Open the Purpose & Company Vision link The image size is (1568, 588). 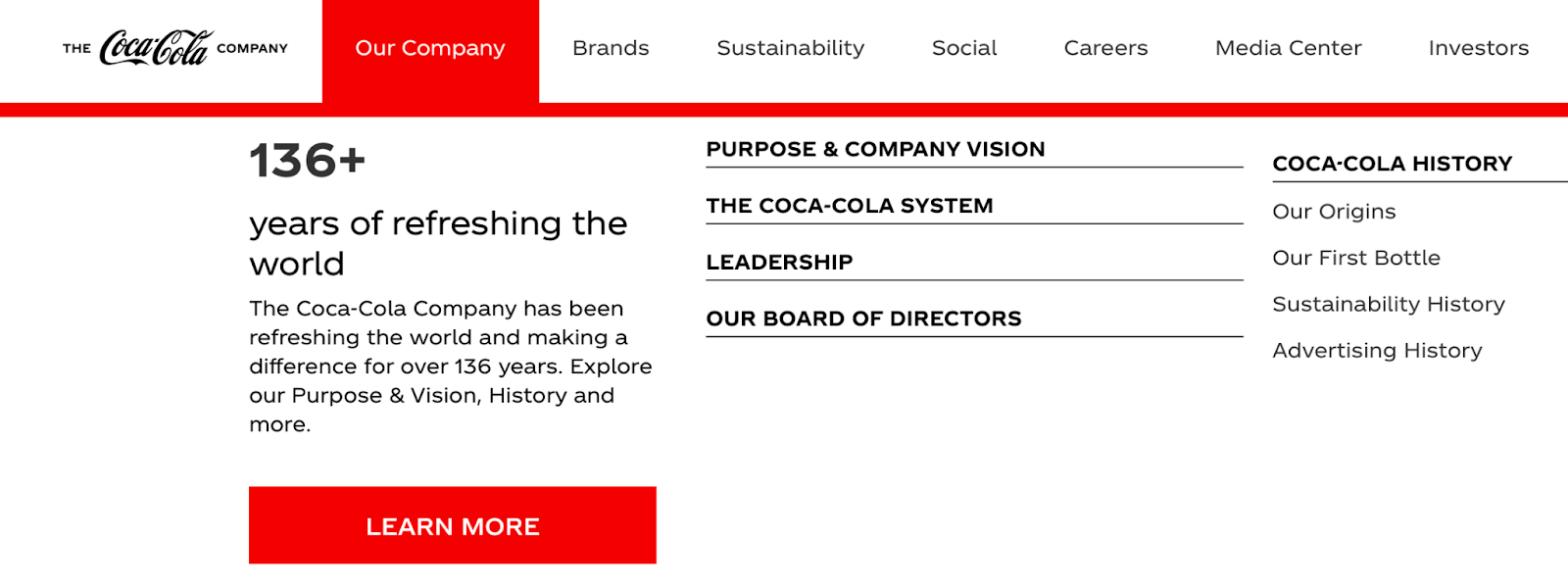[875, 150]
